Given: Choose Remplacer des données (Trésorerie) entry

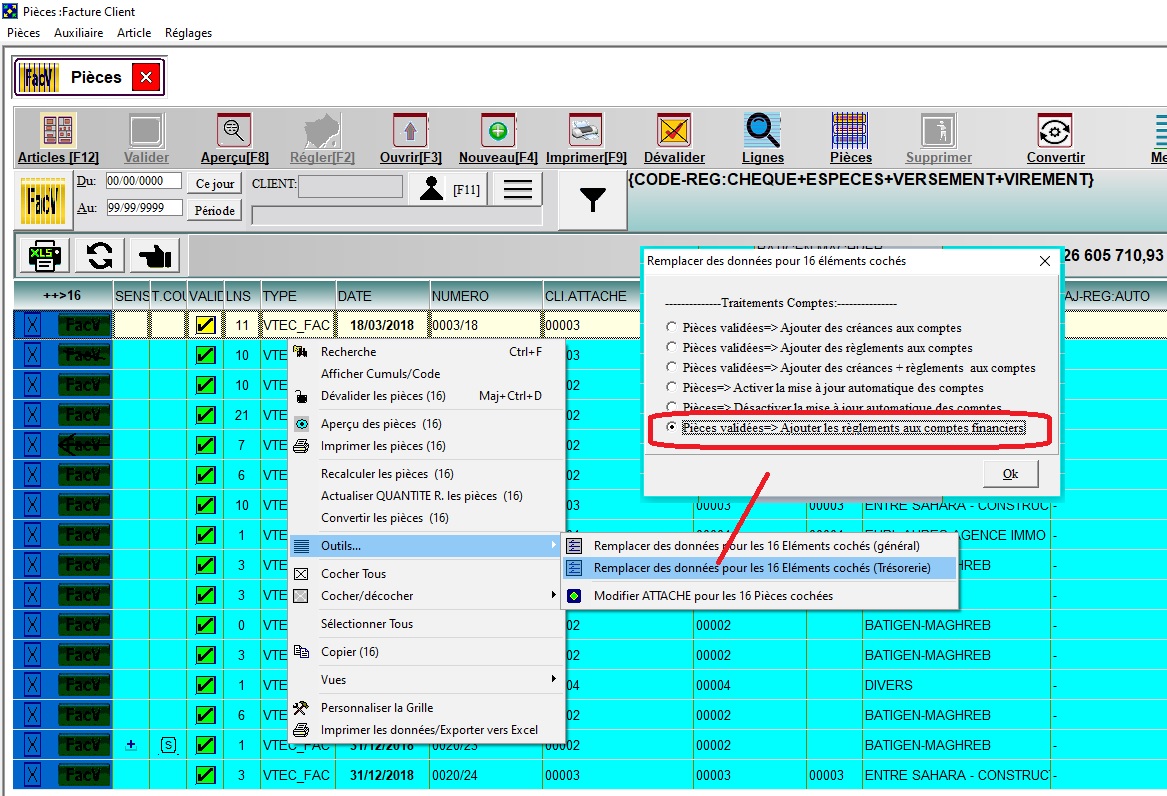Looking at the screenshot, I should (760, 568).
